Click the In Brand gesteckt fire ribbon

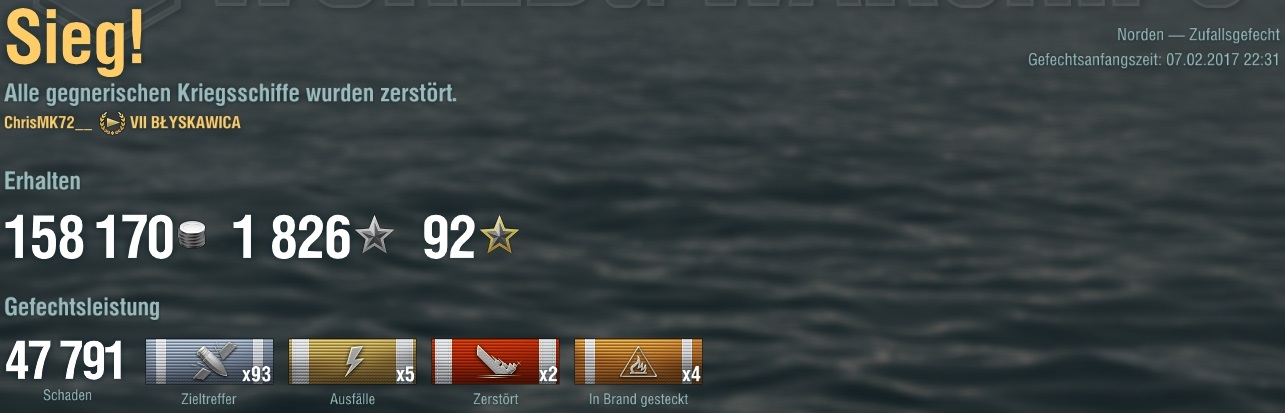[638, 361]
